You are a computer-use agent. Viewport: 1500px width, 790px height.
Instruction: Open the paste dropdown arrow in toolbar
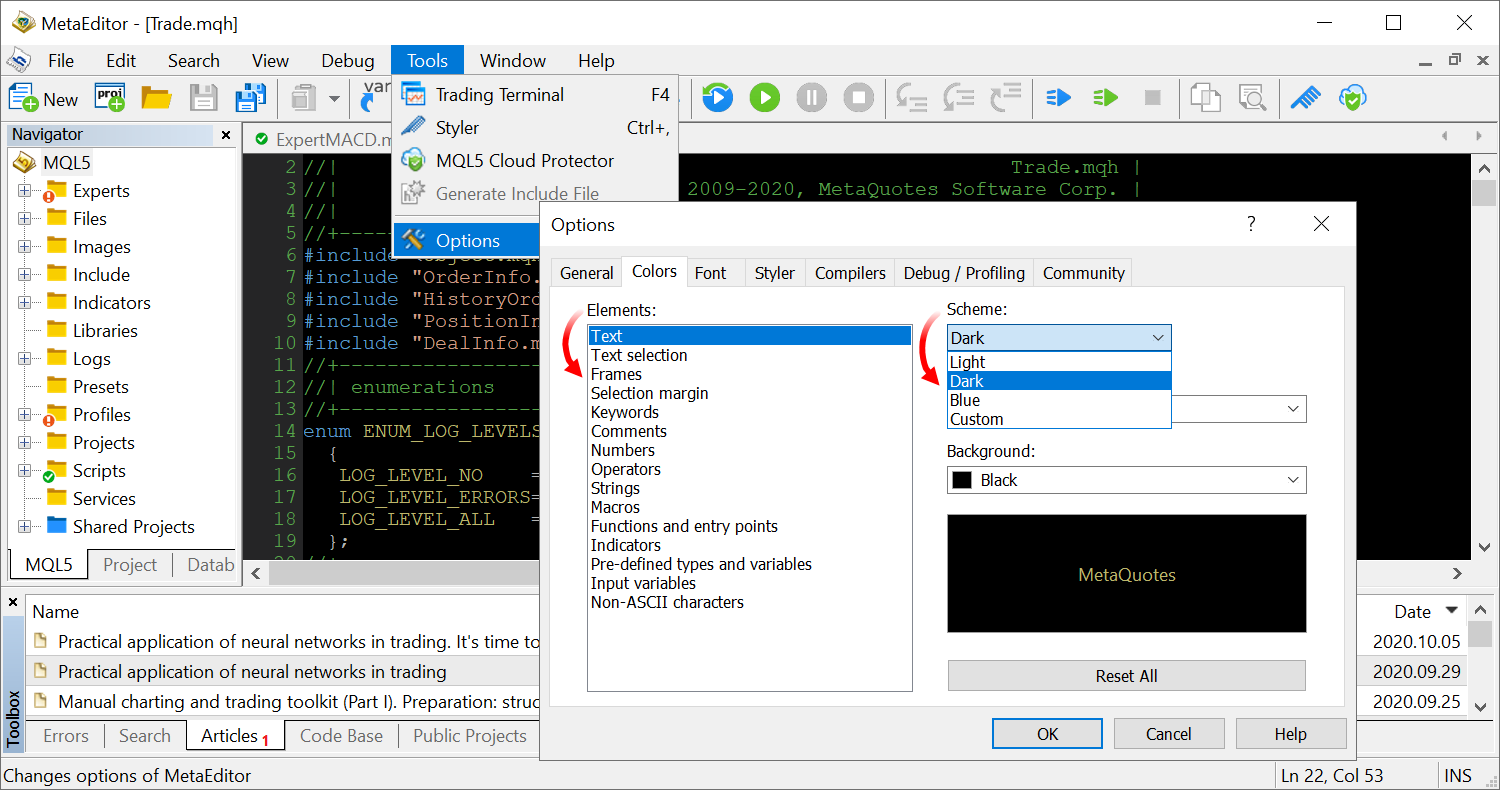pyautogui.click(x=334, y=99)
